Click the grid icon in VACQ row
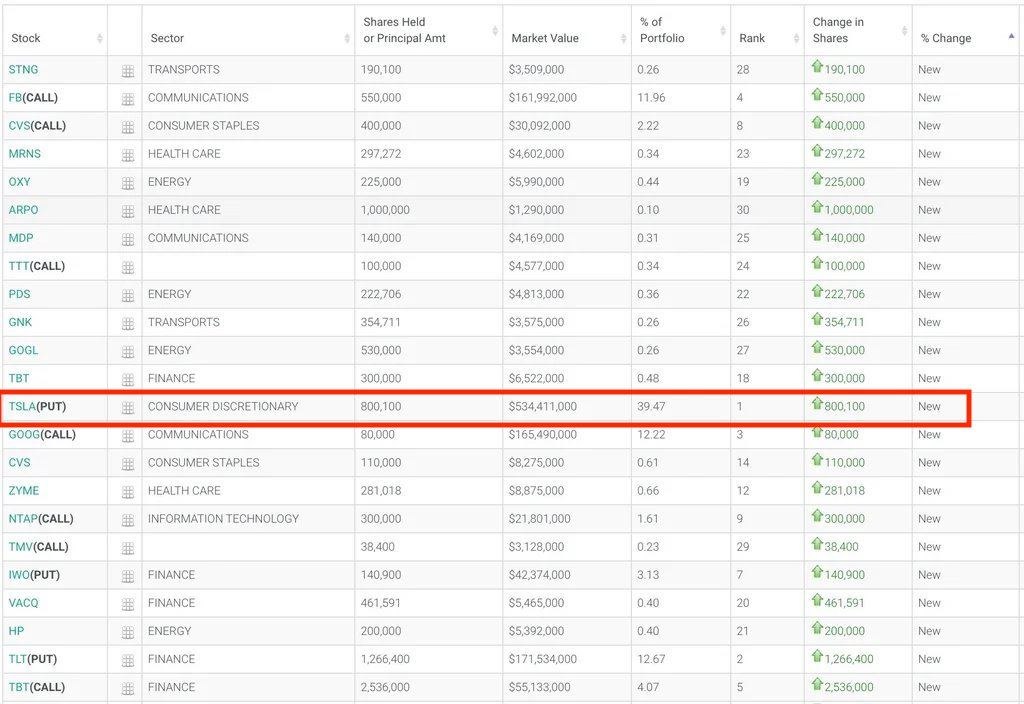 click(128, 605)
